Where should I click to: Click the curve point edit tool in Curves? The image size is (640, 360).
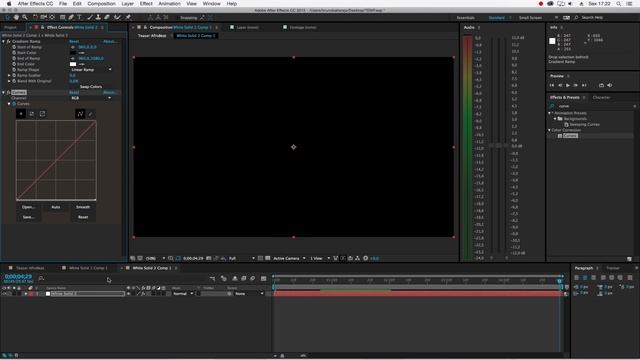(x=80, y=114)
